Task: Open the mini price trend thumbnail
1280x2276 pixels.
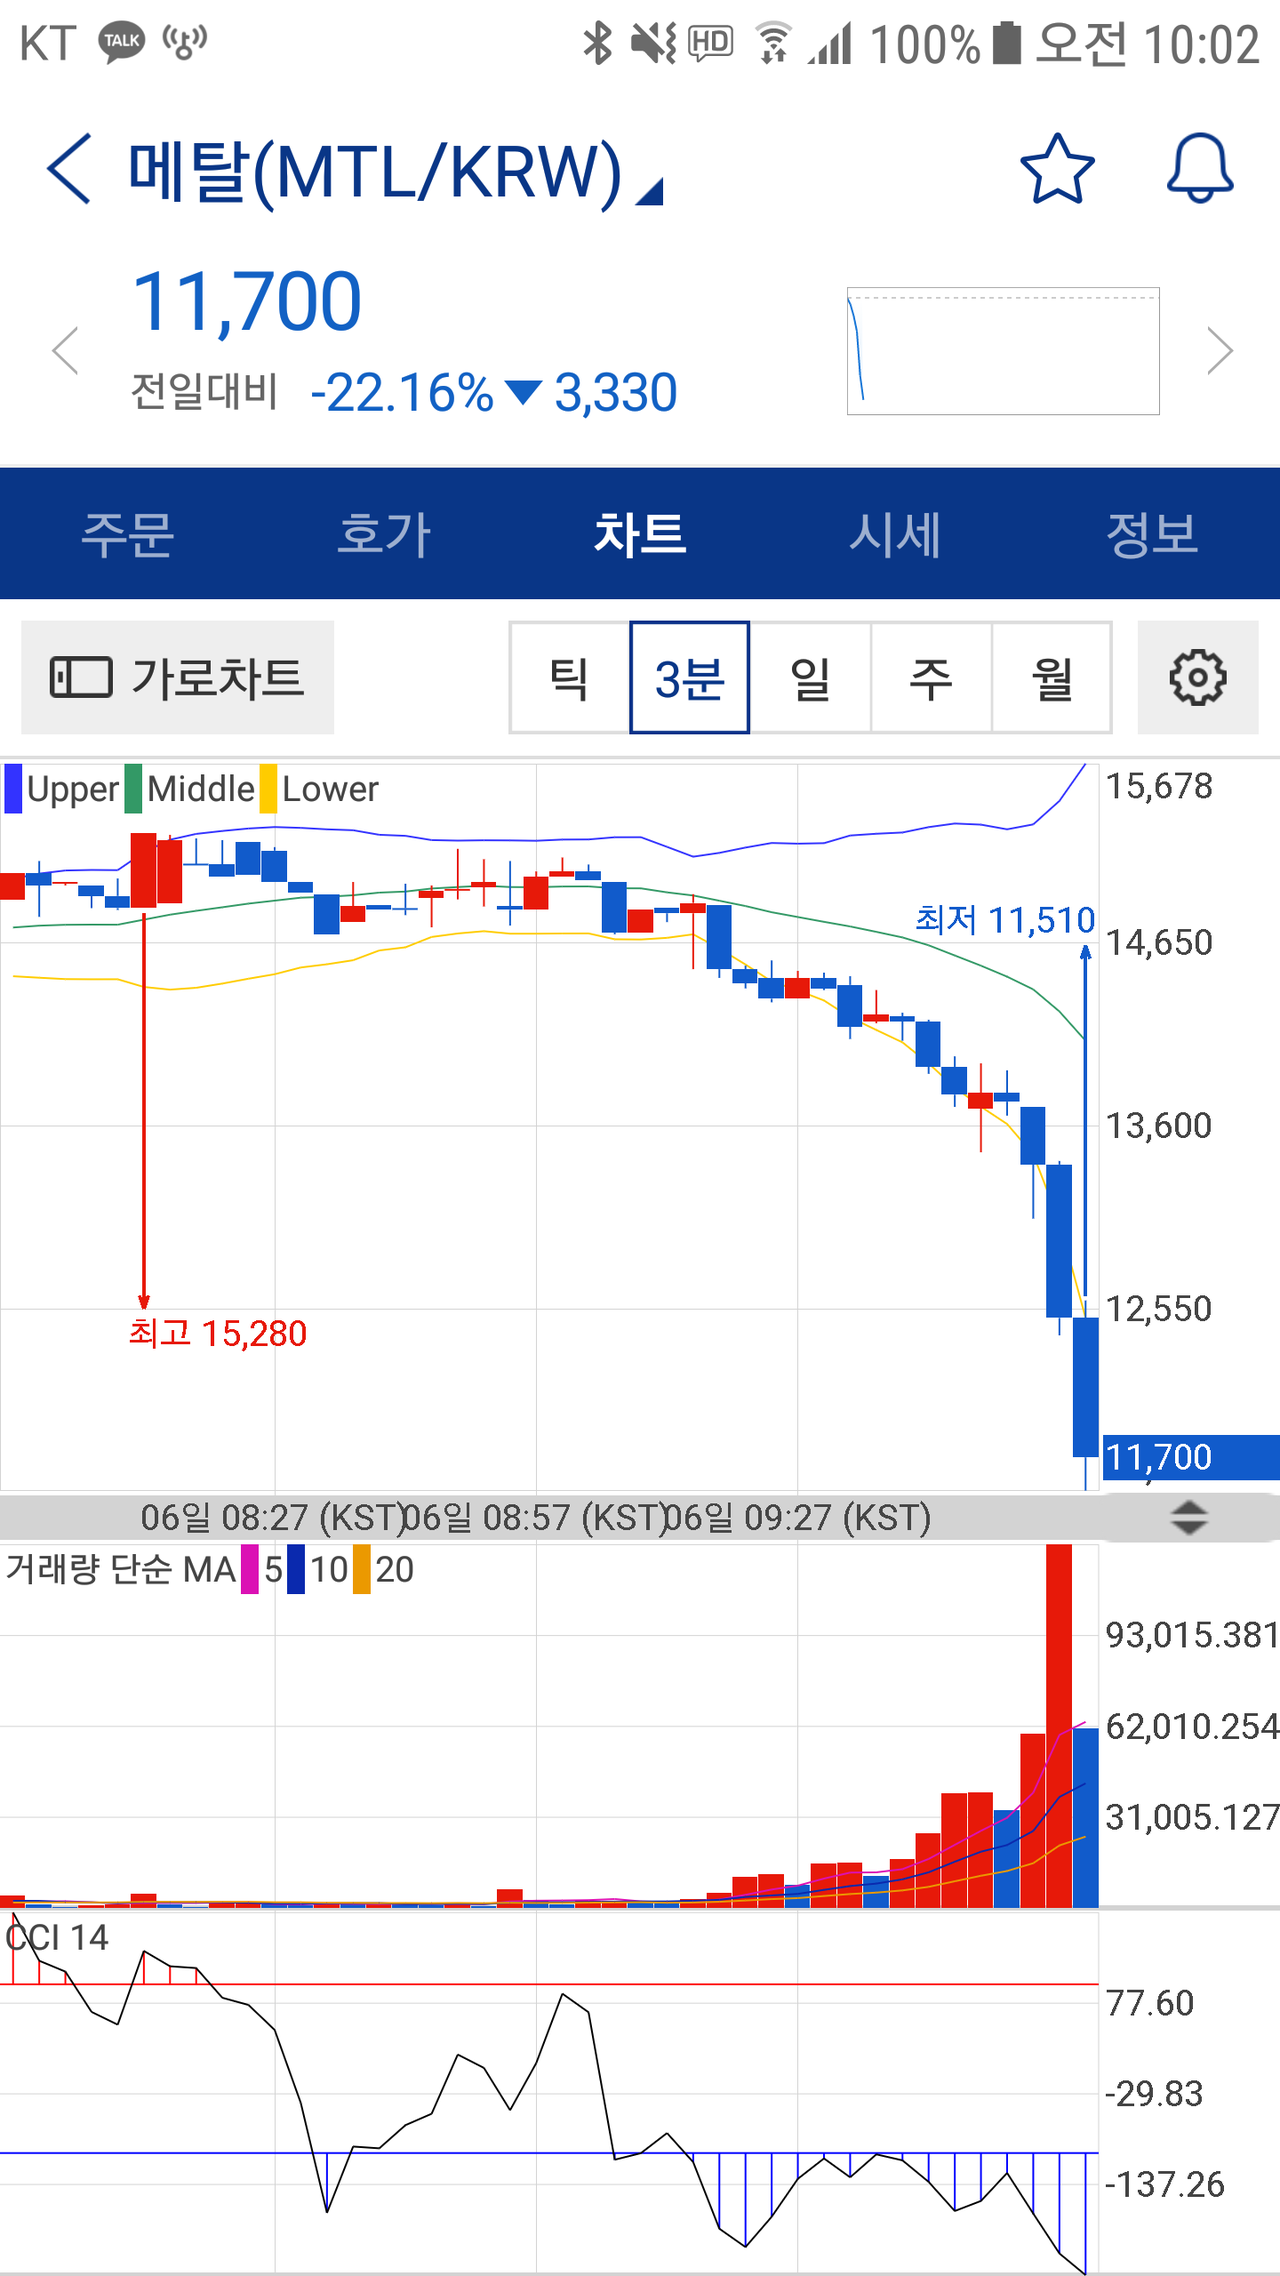Action: (x=1003, y=351)
